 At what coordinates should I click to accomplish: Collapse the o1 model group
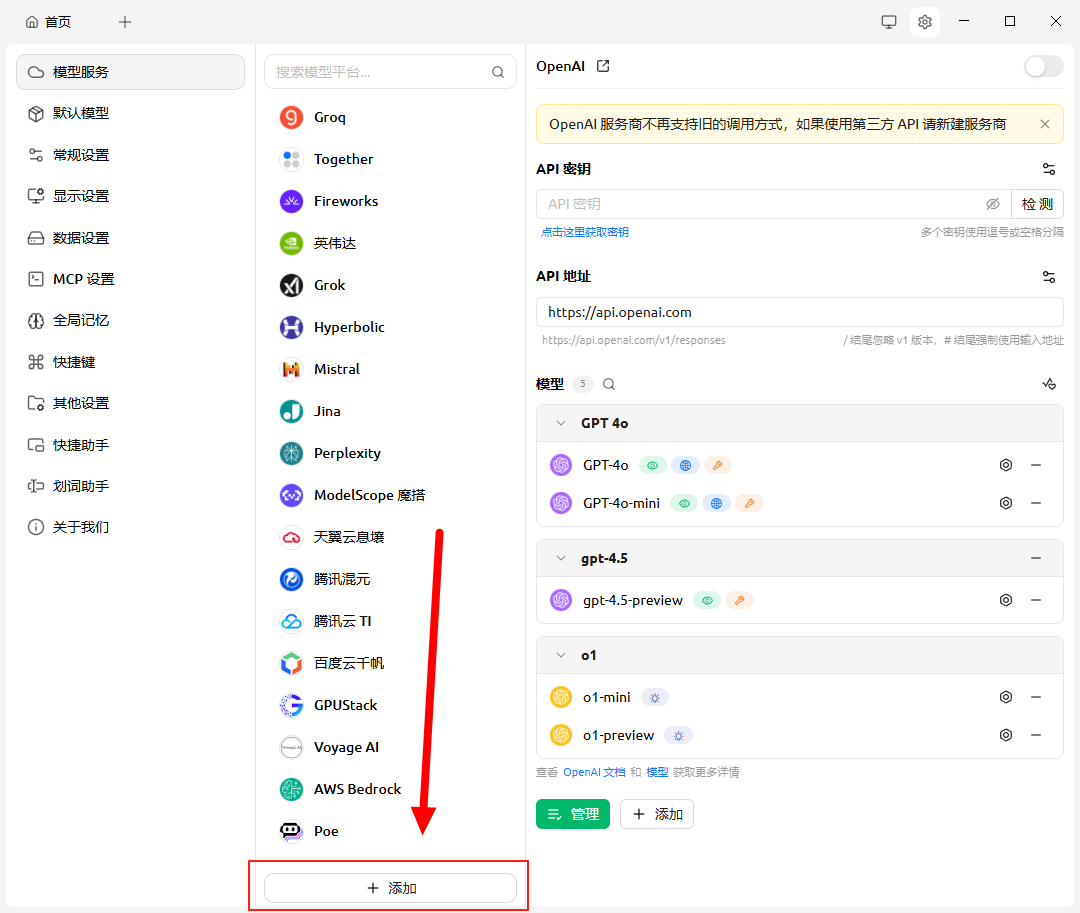561,655
